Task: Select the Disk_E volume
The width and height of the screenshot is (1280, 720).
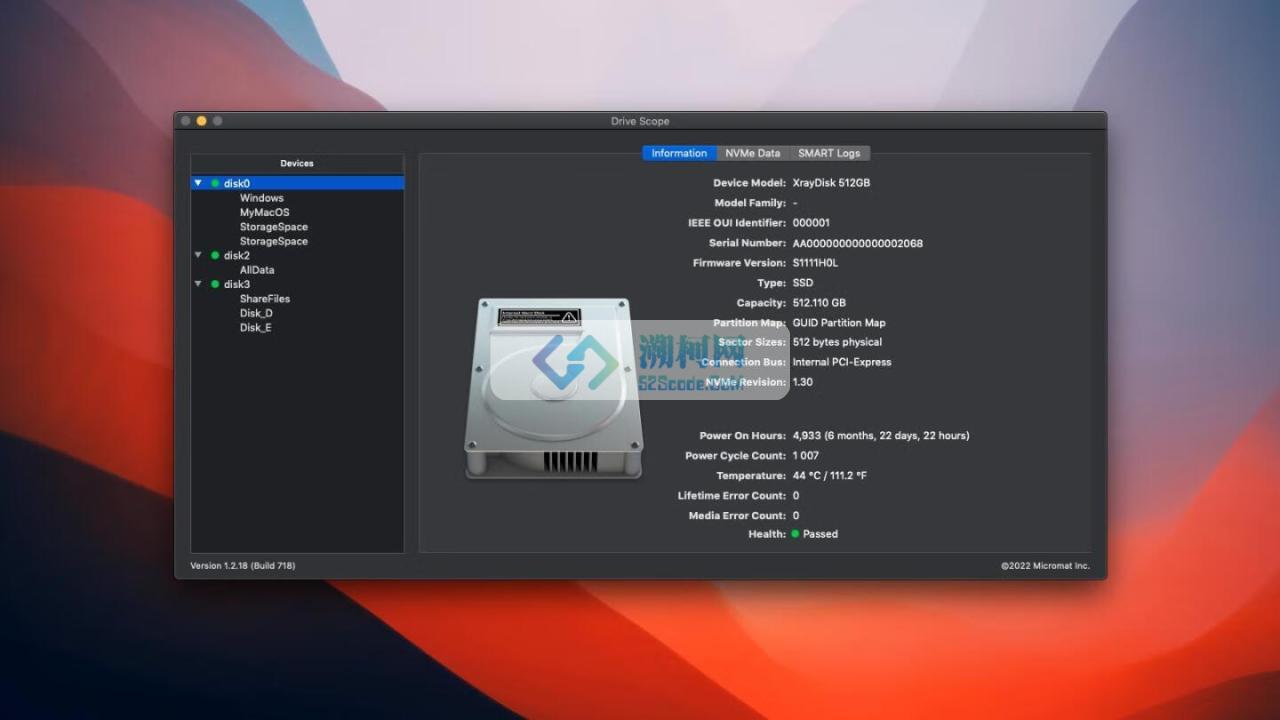Action: pos(255,327)
